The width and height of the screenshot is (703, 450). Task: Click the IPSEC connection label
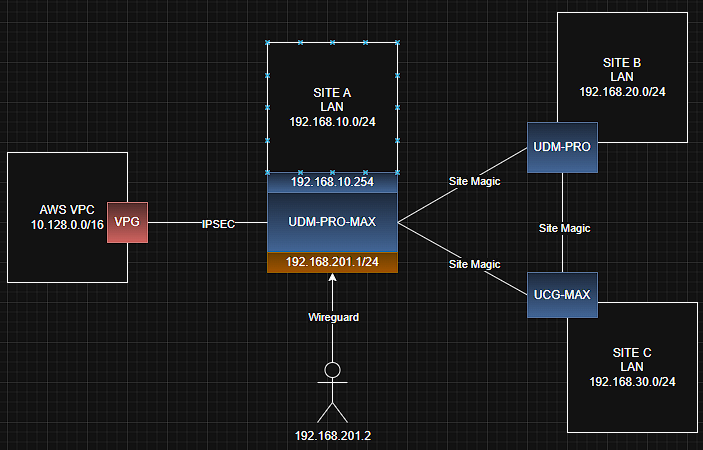(x=218, y=224)
